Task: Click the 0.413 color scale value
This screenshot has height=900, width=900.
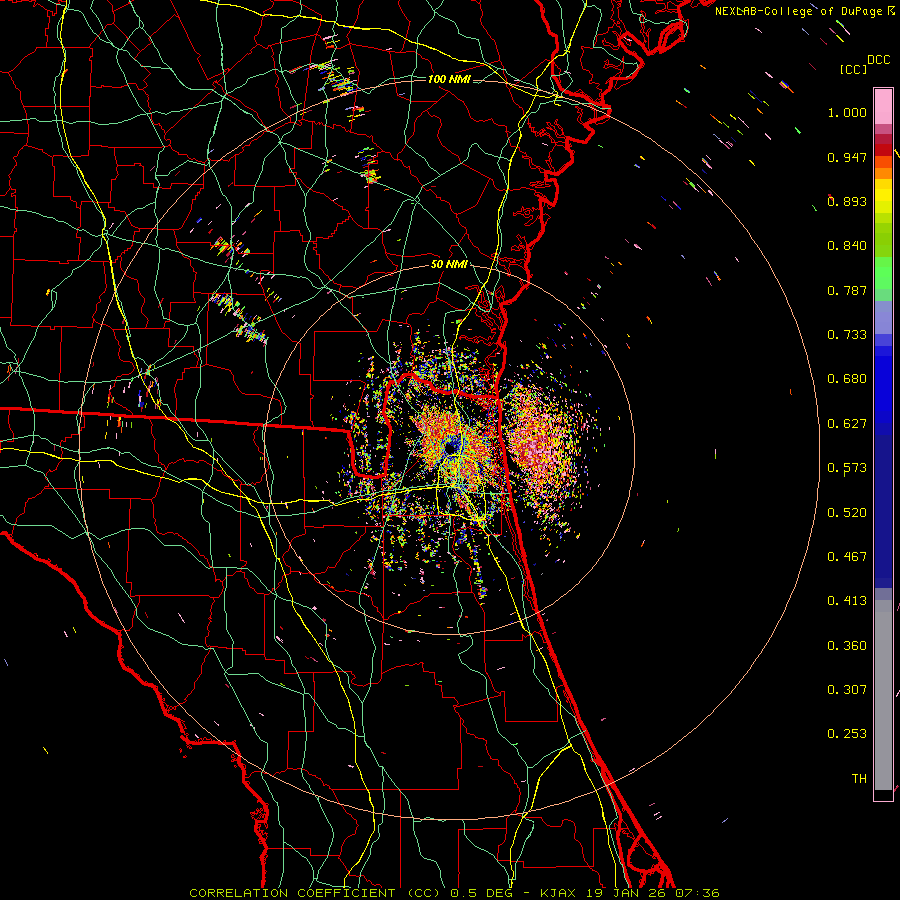Action: pos(847,601)
